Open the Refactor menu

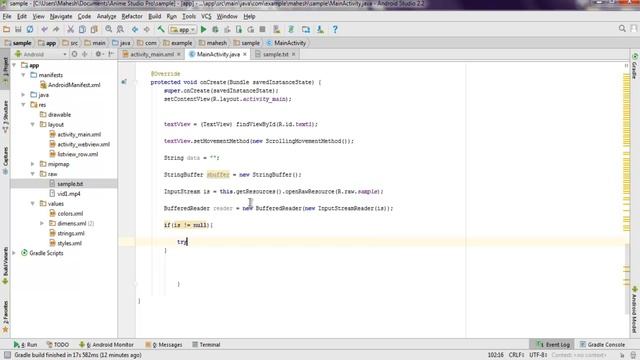click(132, 16)
